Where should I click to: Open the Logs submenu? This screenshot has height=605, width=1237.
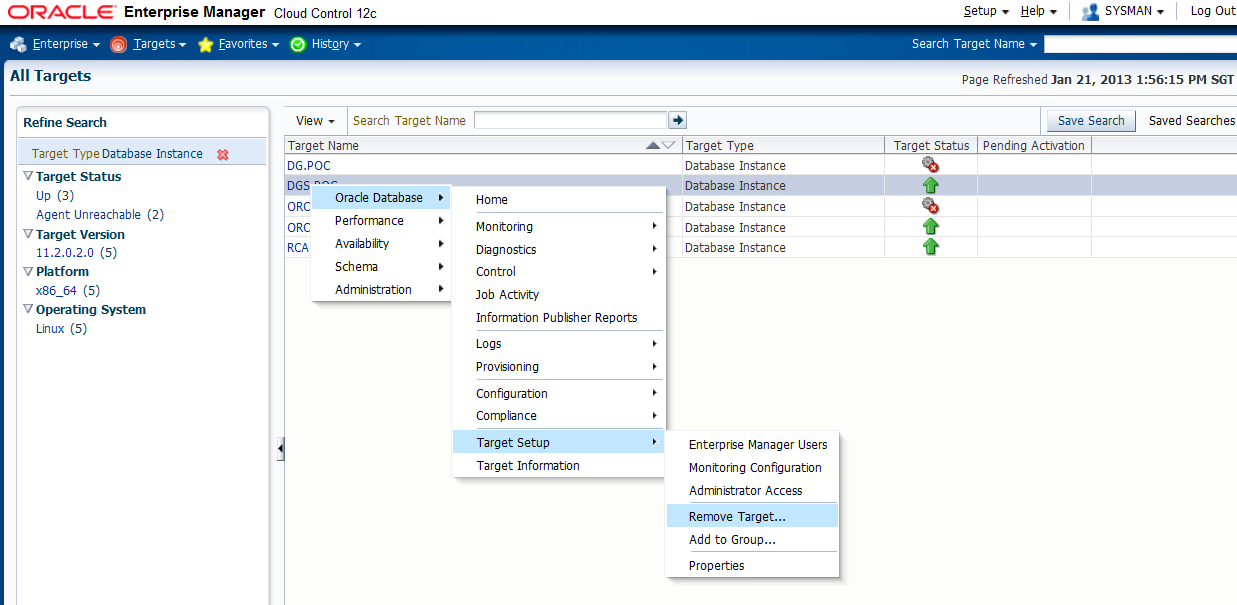tap(559, 344)
